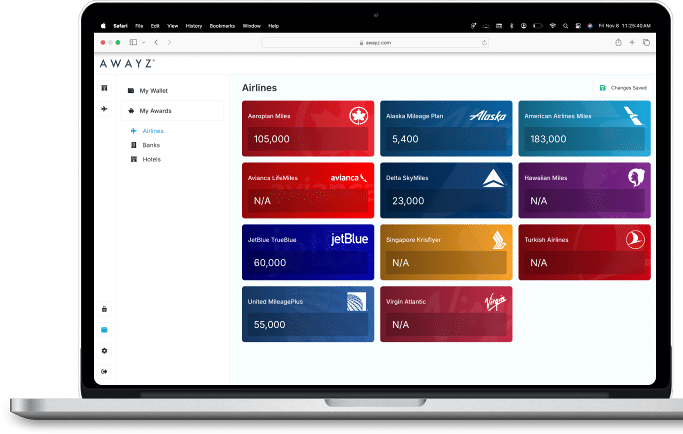Edit Alaska Mileage Plan balance 5,400
Screen dimensions: 683x434
[x=446, y=139]
